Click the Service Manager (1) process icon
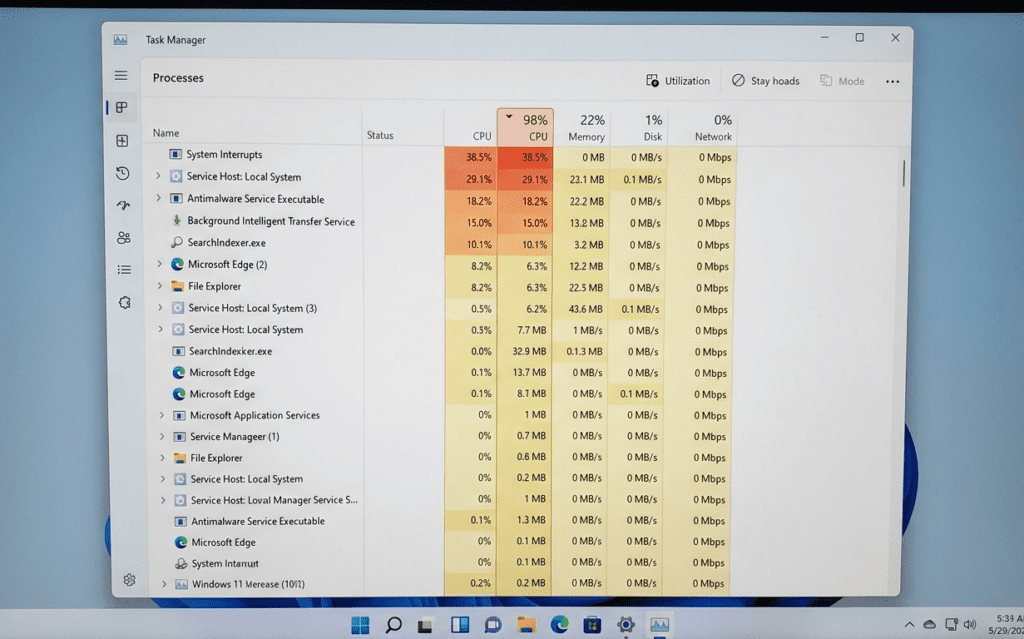The width and height of the screenshot is (1024, 639). 180,436
